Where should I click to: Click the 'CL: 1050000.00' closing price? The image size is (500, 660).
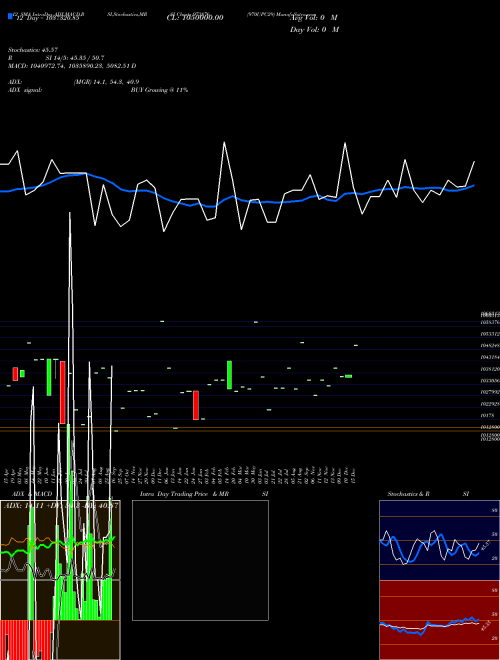pos(195,18)
